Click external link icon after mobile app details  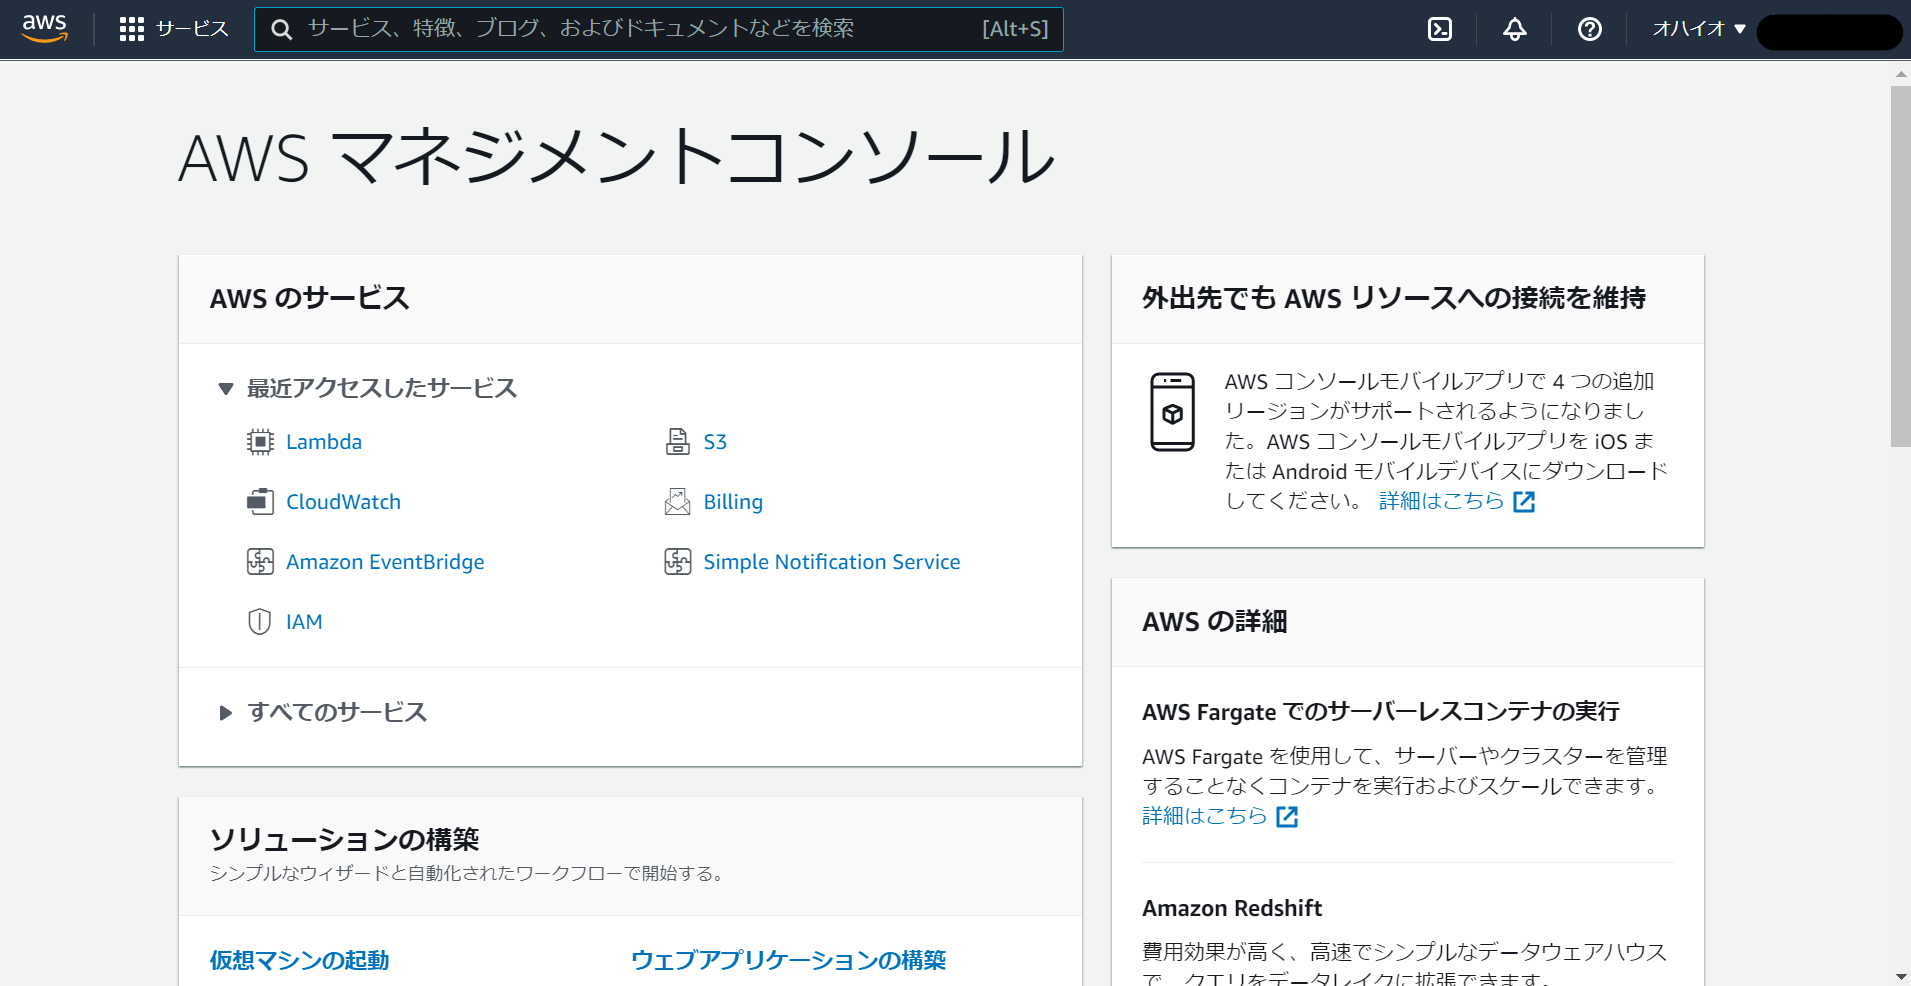point(1524,502)
